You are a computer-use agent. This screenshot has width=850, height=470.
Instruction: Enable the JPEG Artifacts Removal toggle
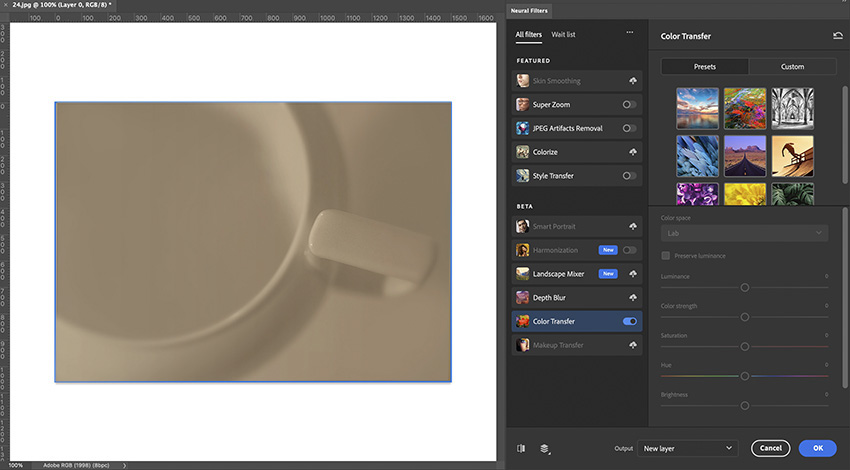[629, 128]
